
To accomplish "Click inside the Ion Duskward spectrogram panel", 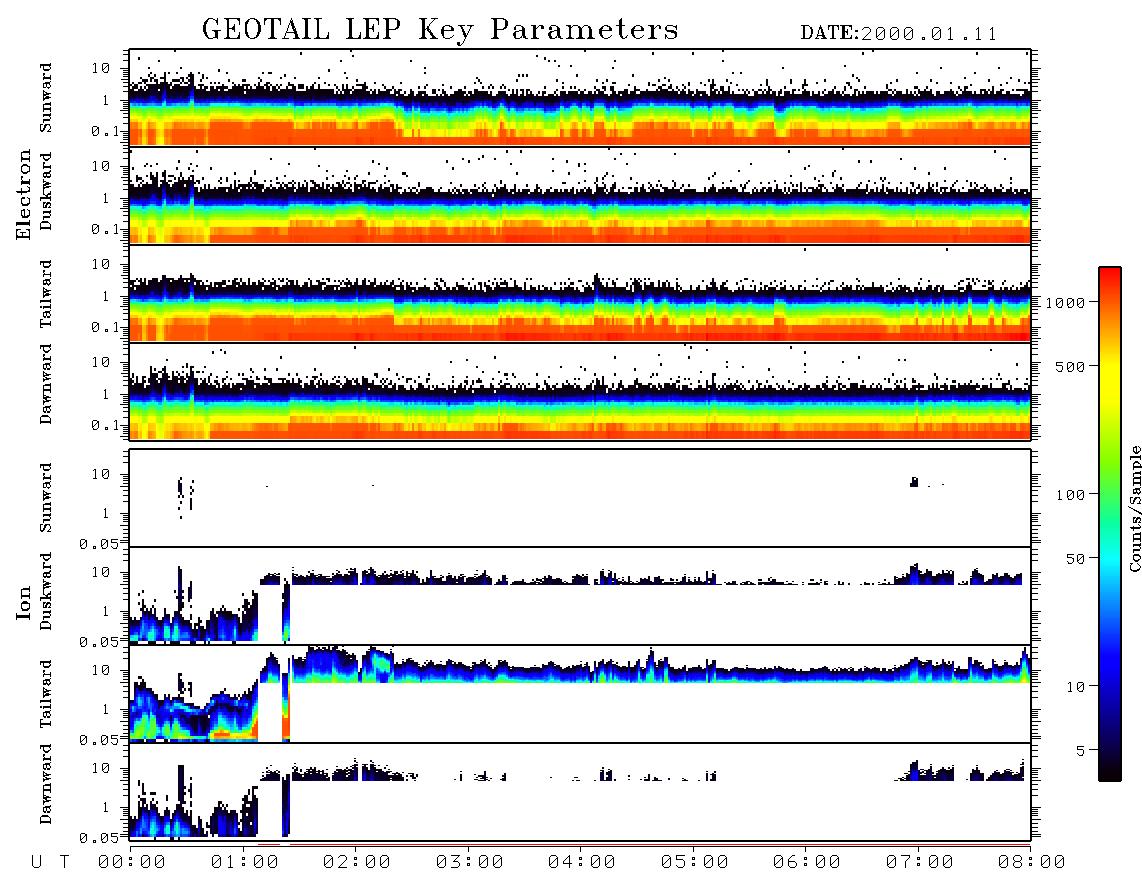I will (x=580, y=596).
